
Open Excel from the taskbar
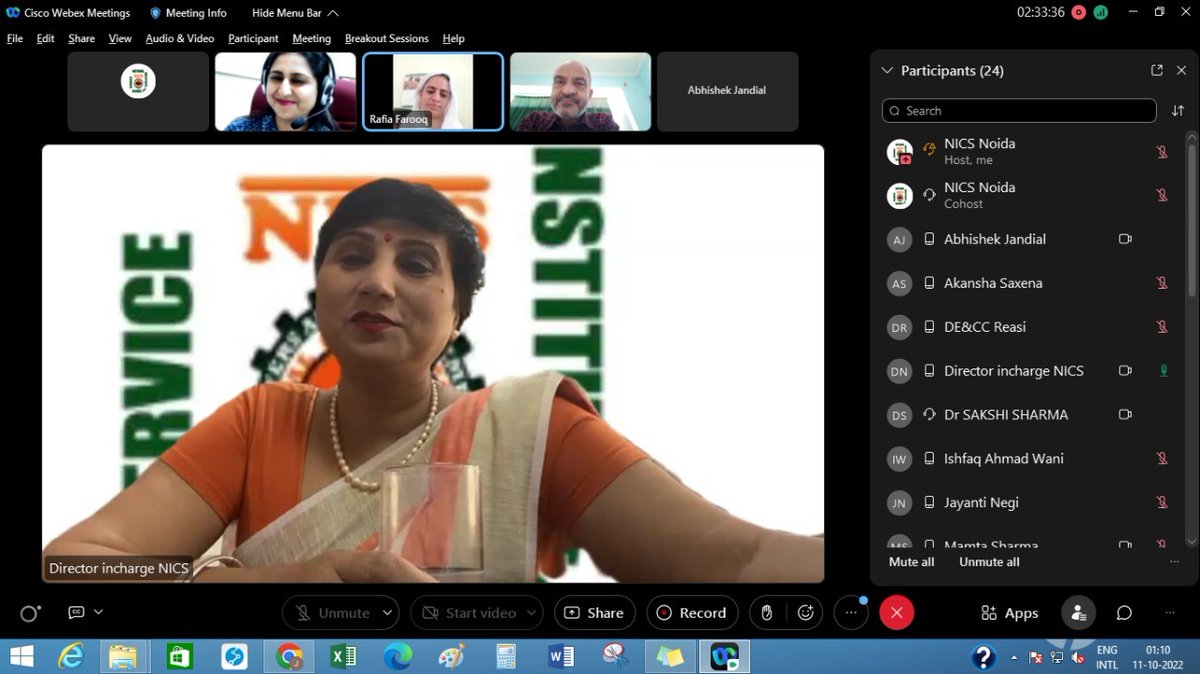click(x=343, y=656)
